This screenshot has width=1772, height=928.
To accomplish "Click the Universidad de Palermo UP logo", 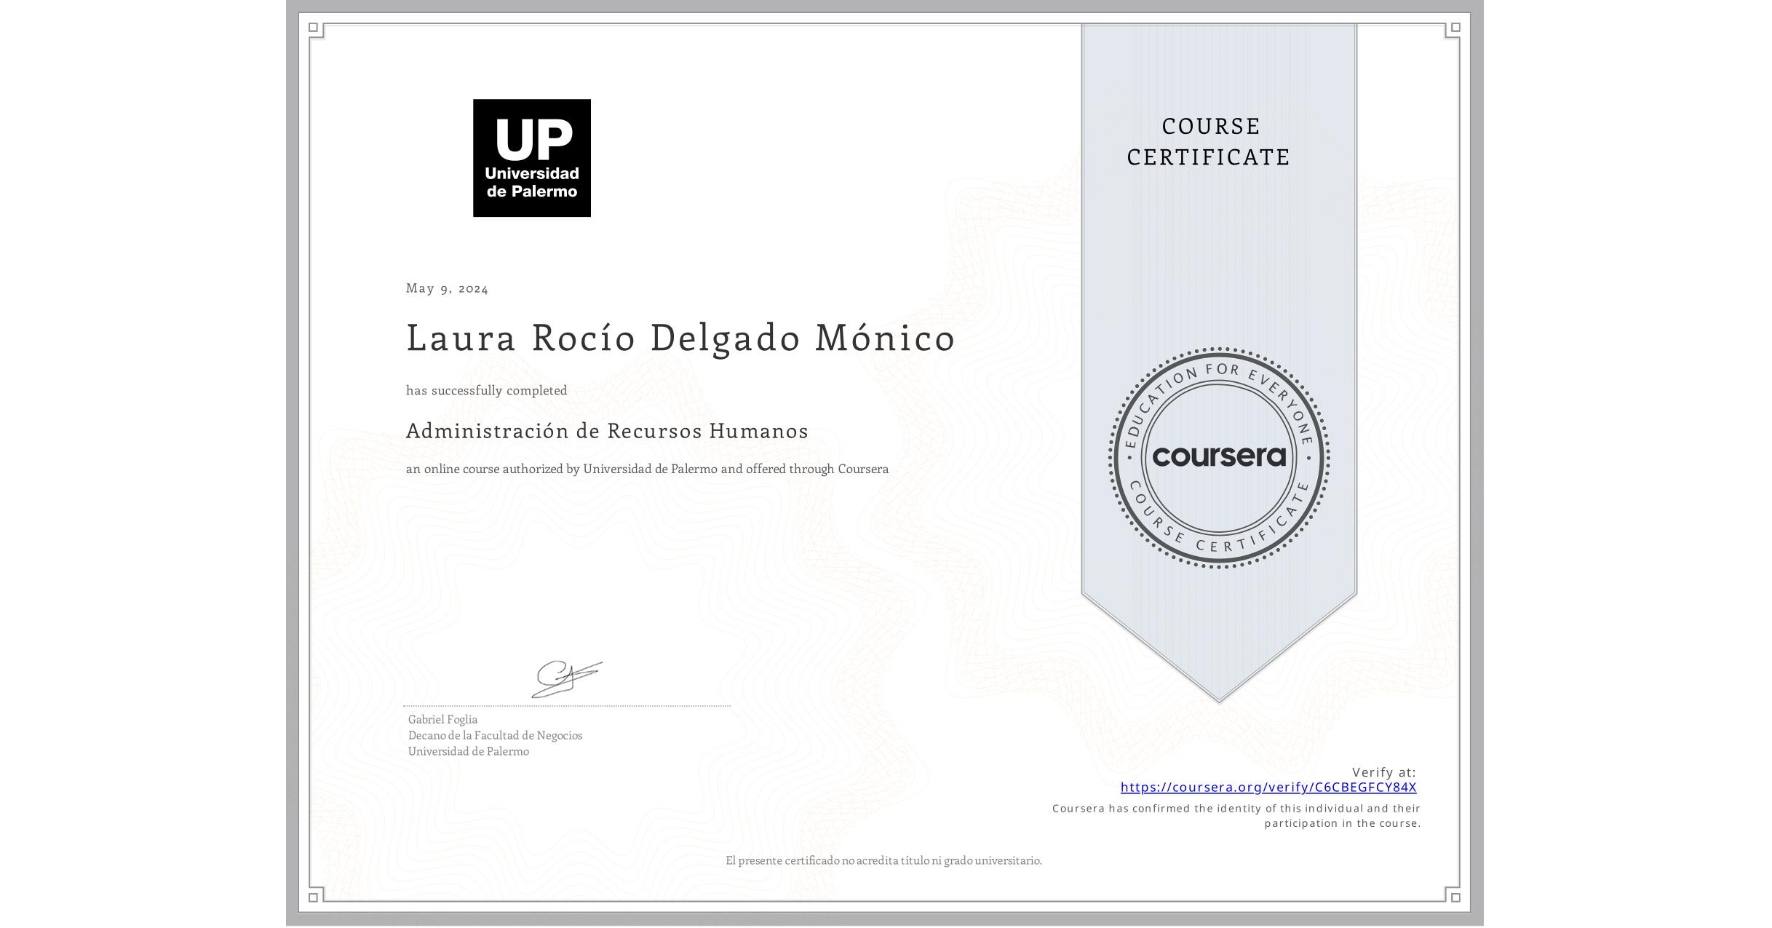I will [532, 158].
